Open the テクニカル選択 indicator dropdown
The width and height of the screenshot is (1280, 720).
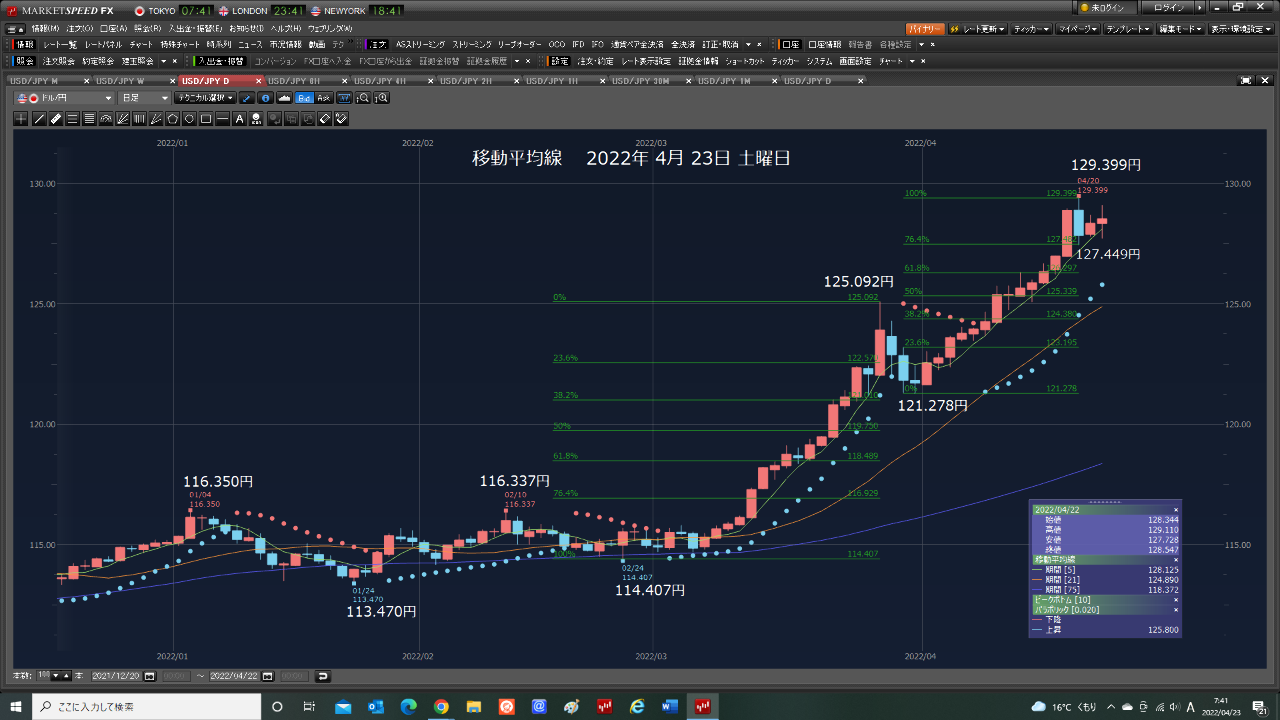205,98
